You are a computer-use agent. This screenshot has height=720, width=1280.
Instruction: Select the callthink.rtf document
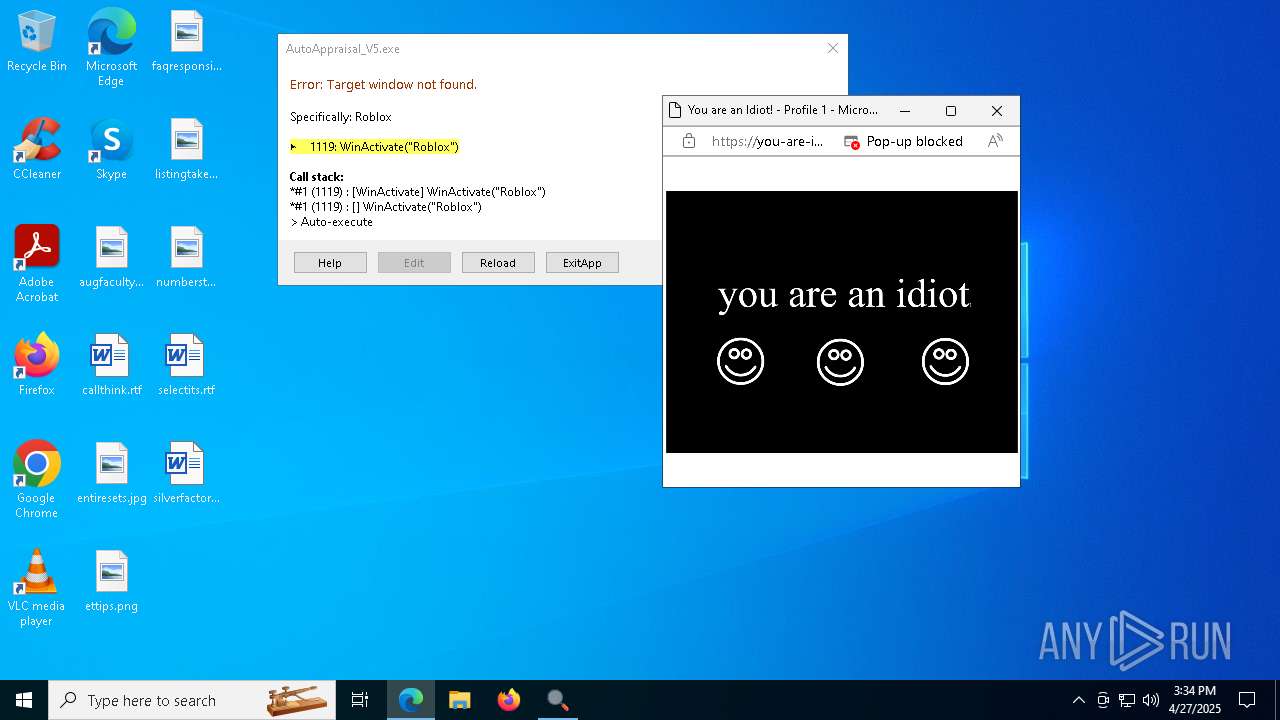(111, 366)
